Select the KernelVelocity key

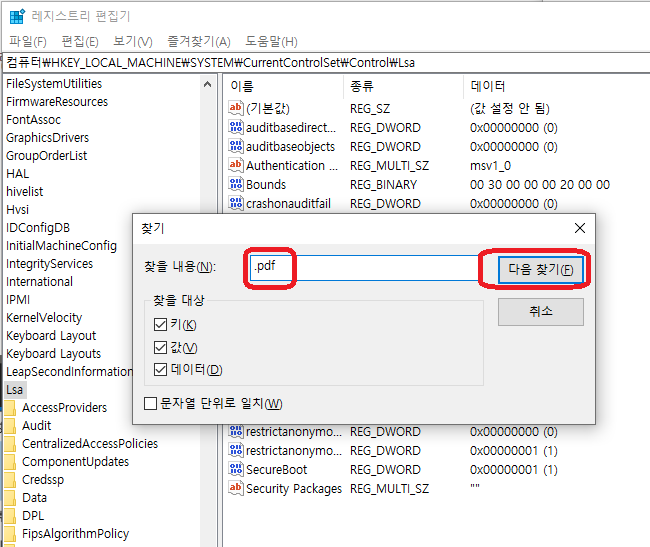point(44,318)
